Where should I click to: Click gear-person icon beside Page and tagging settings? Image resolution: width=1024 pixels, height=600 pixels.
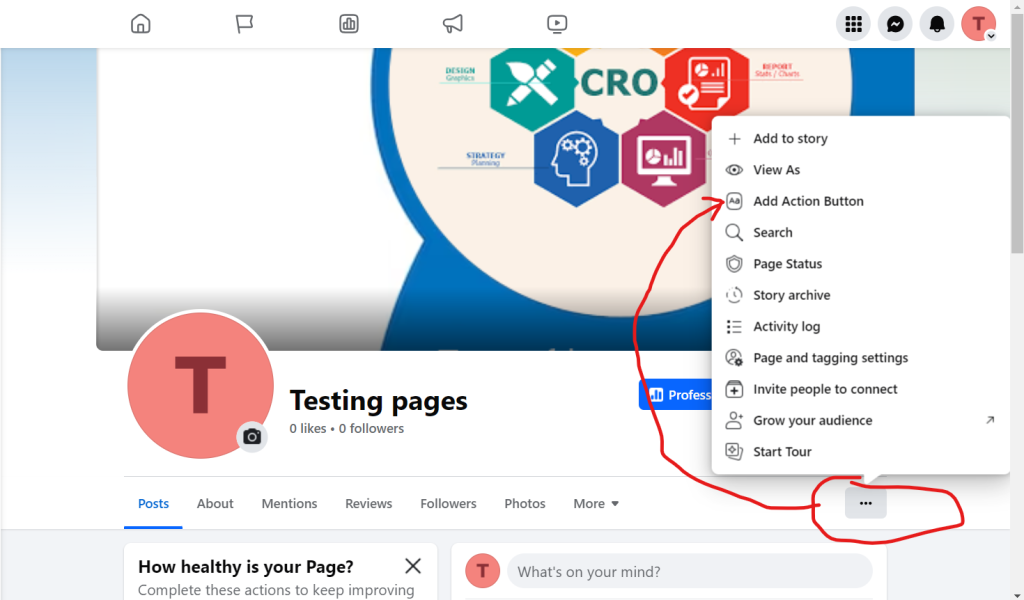click(x=734, y=358)
